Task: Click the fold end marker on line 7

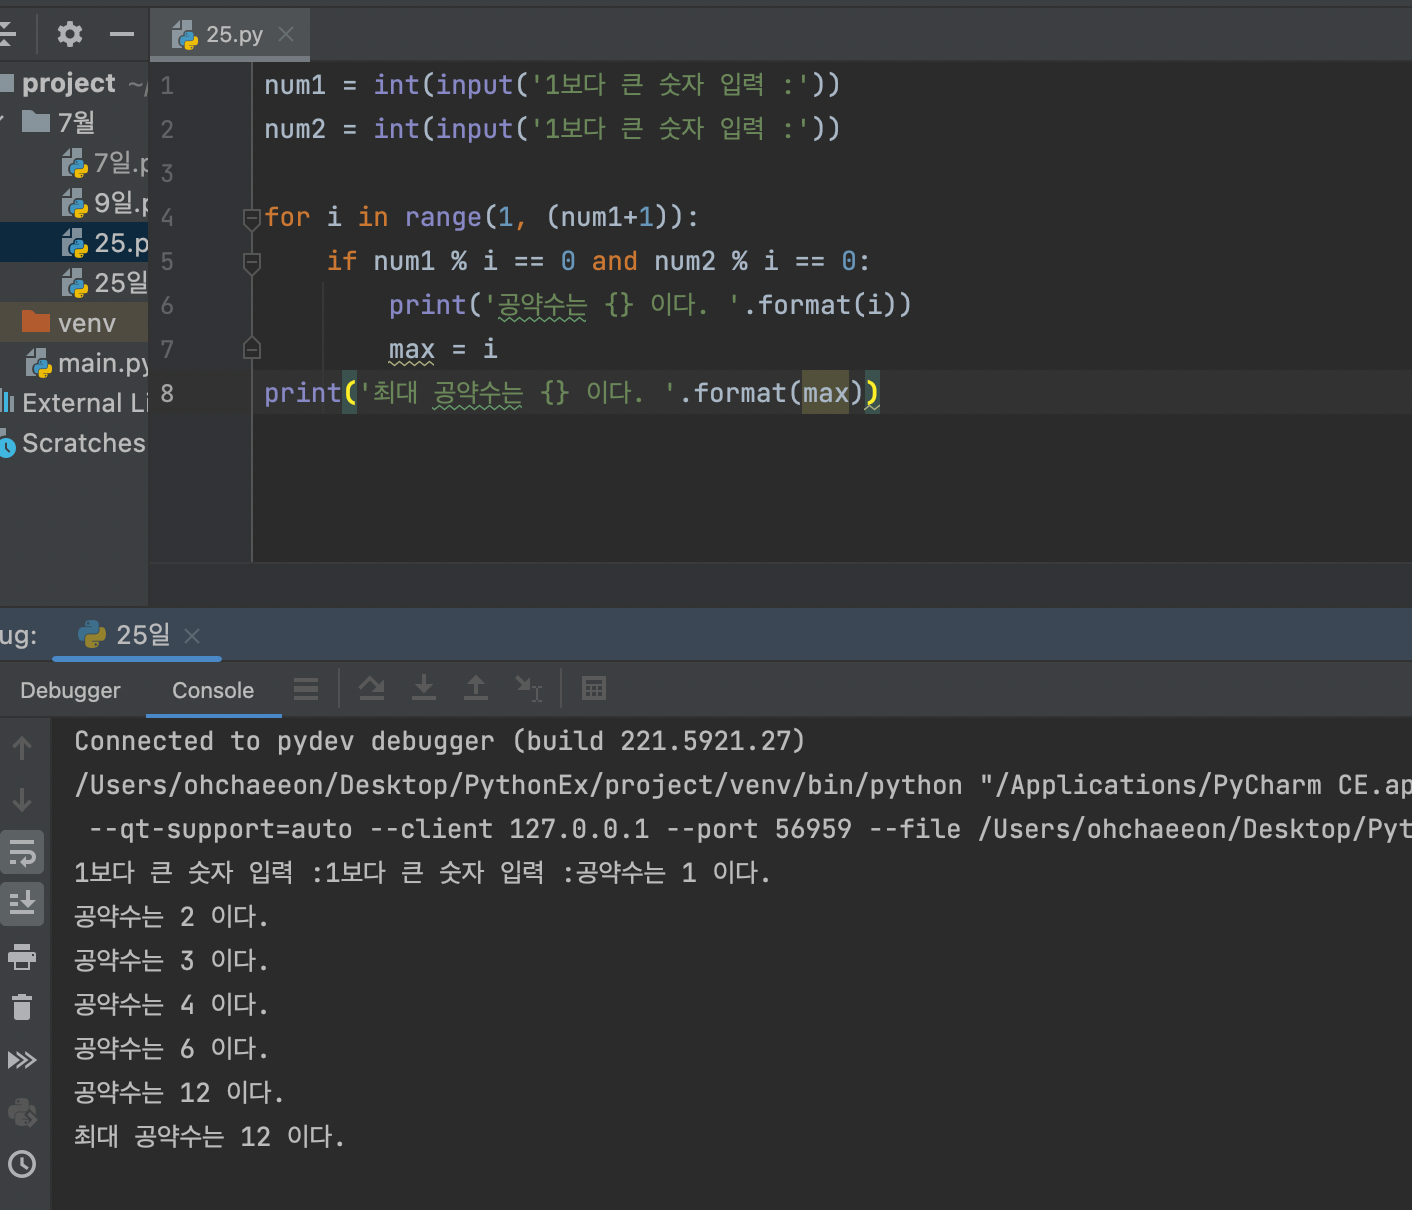Action: coord(252,348)
